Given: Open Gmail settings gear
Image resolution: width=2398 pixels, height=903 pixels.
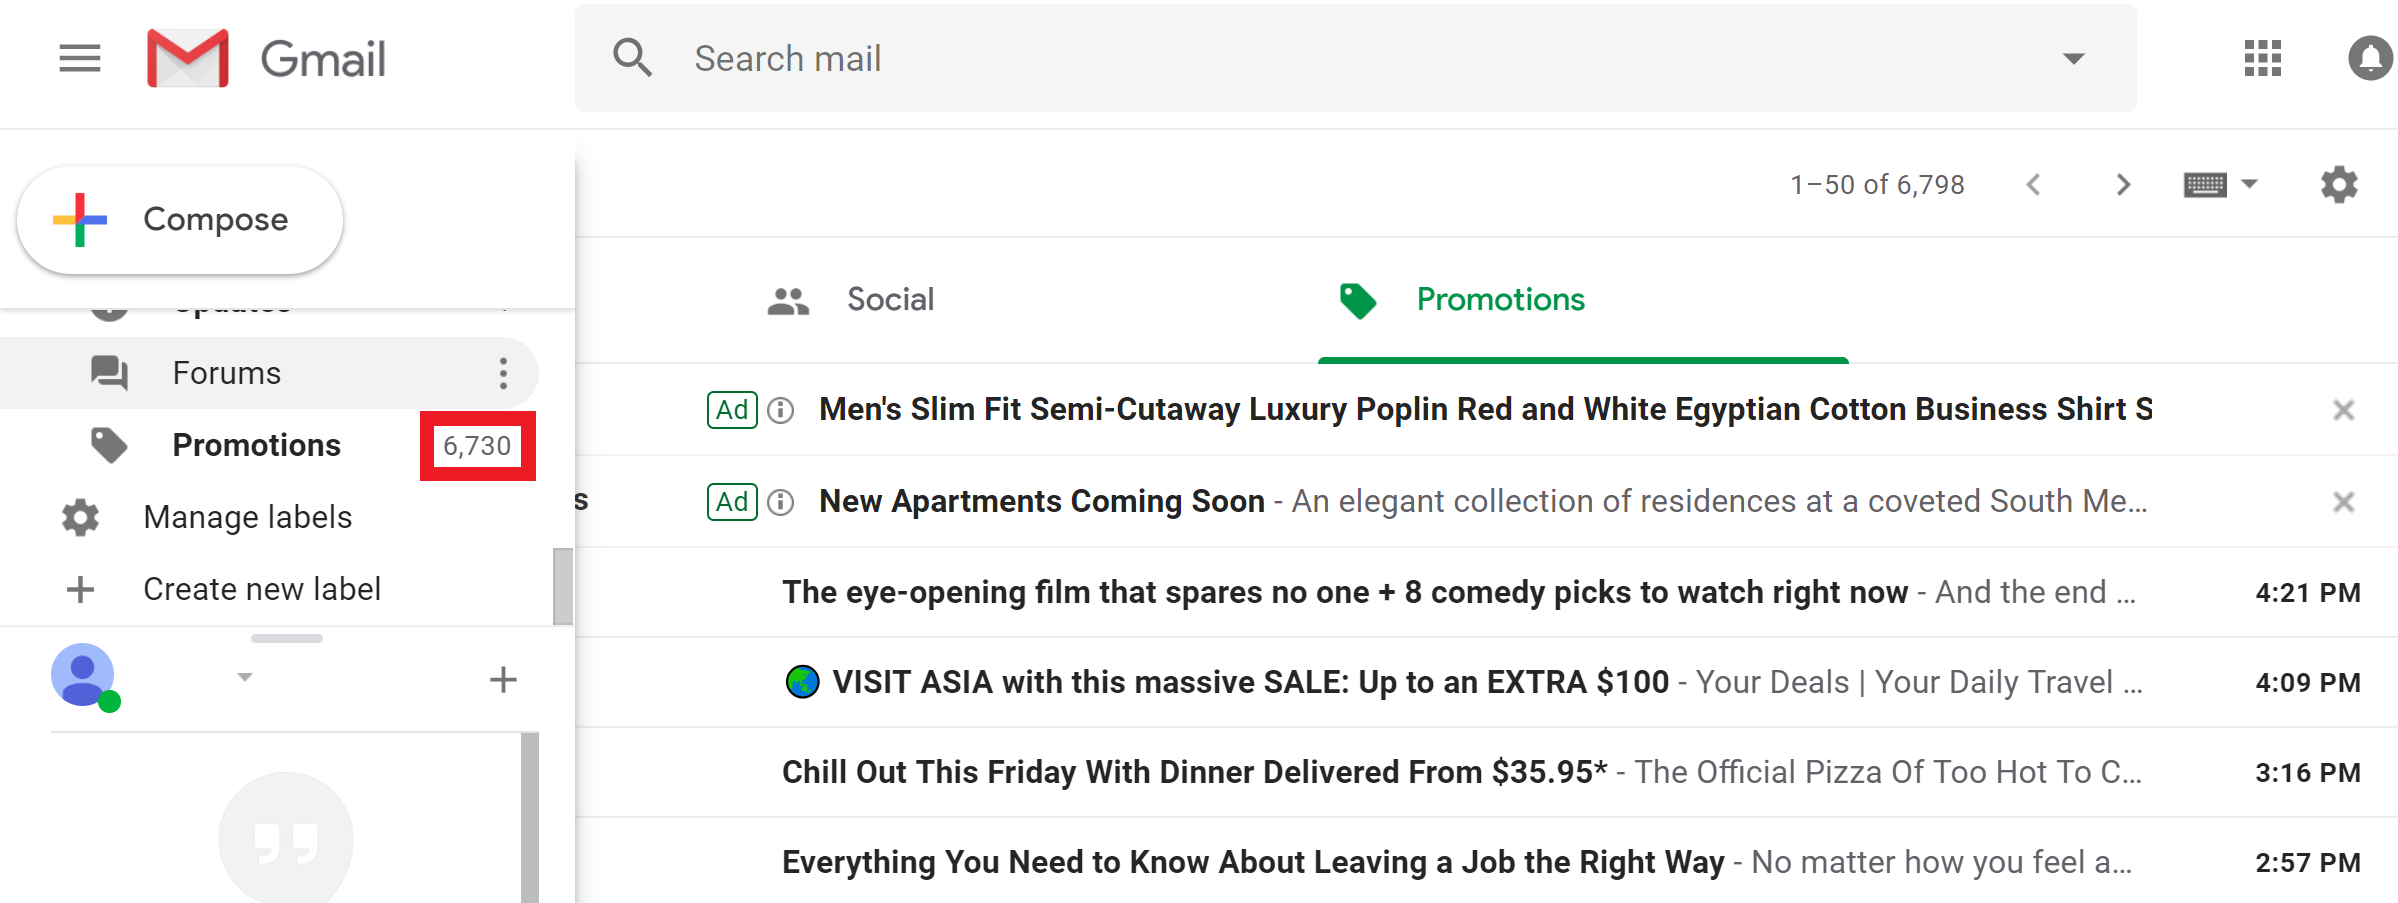Looking at the screenshot, I should (2338, 184).
